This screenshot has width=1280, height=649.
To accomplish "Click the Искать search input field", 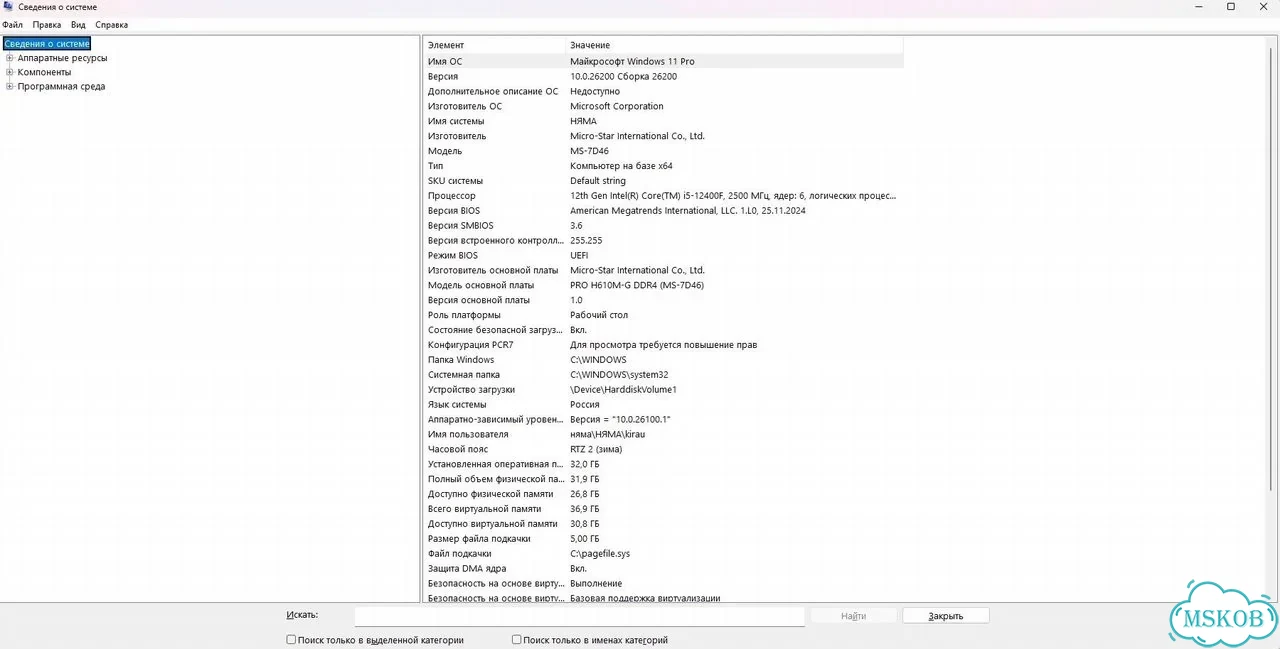I will click(580, 616).
